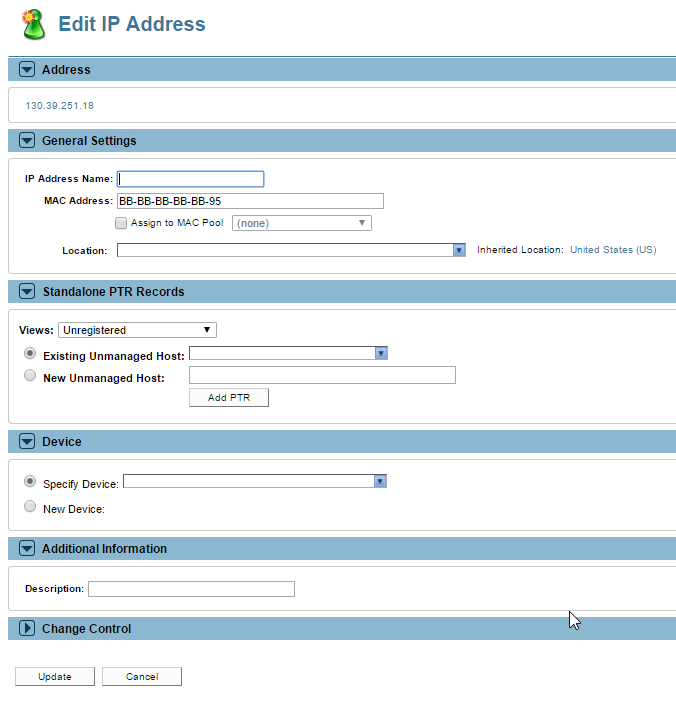This screenshot has height=716, width=676.
Task: Open the Existing Unmanaged Host dropdown arrow
Action: pos(381,353)
